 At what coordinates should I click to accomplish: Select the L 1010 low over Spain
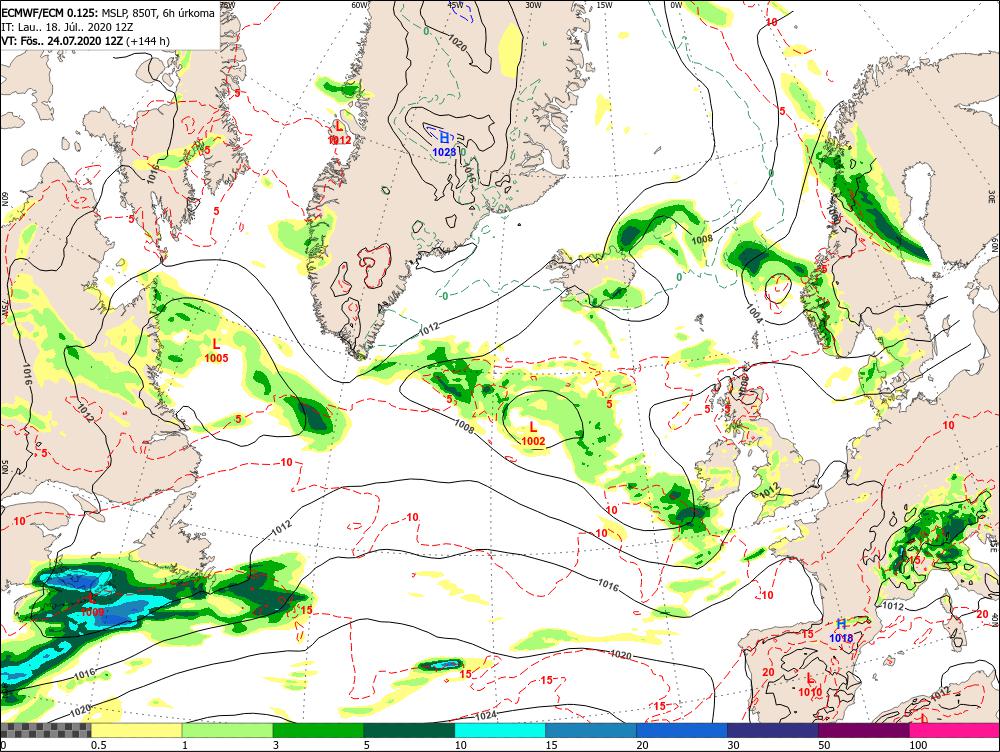point(810,684)
